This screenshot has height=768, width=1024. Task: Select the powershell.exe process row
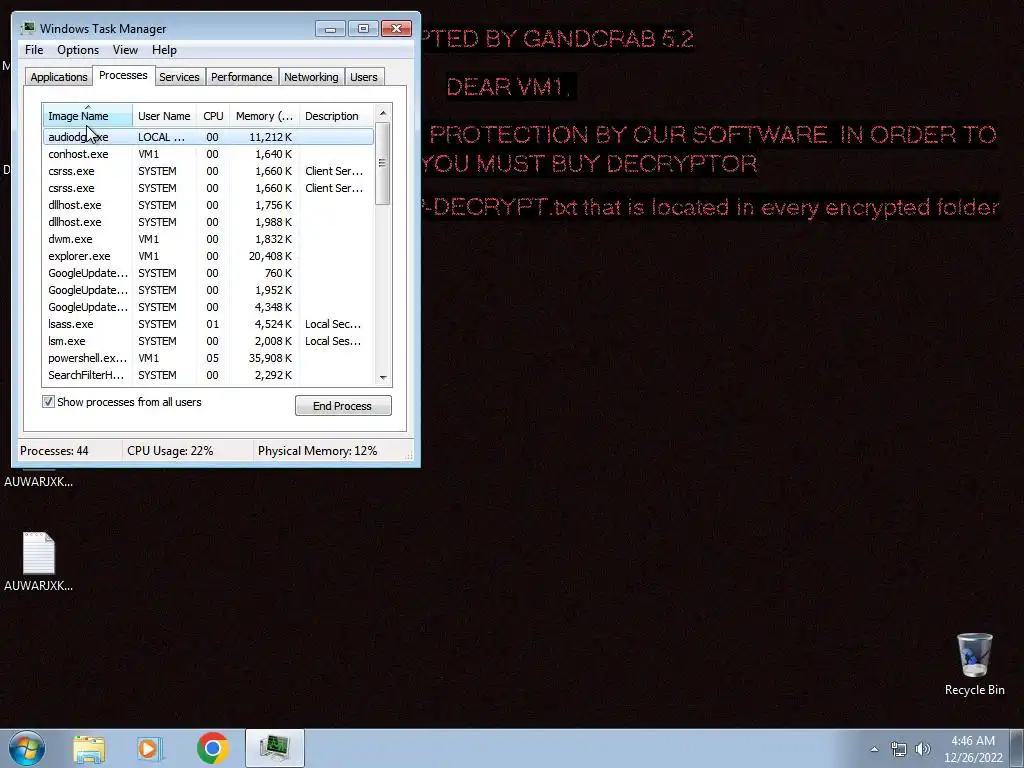(208, 358)
